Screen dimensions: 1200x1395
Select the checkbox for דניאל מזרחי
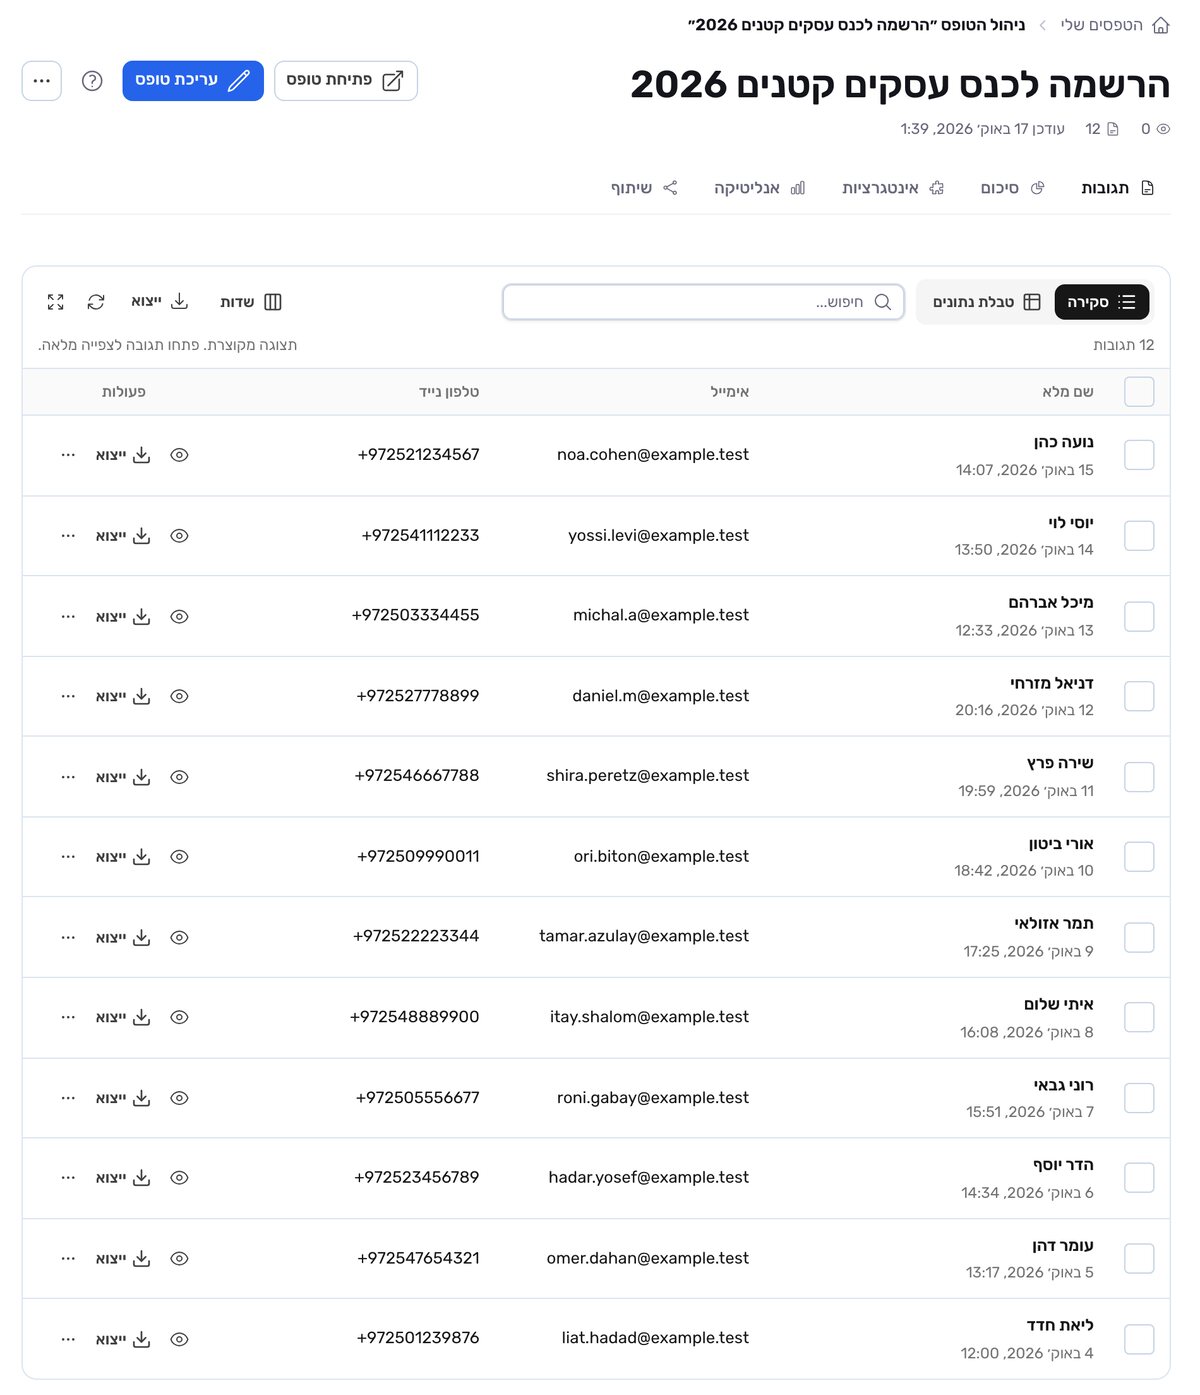[x=1139, y=696]
